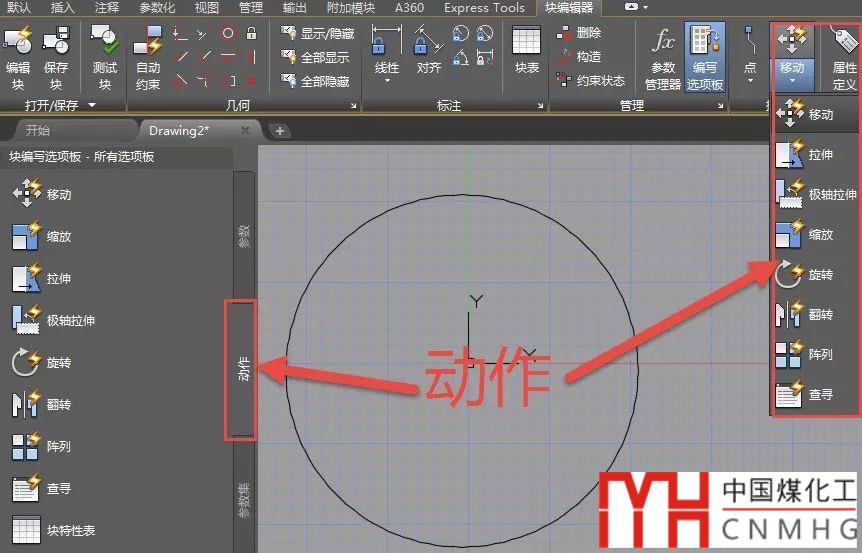This screenshot has width=862, height=553.
Task: Expand the 打开/保存 panel dropdown
Action: pos(93,105)
